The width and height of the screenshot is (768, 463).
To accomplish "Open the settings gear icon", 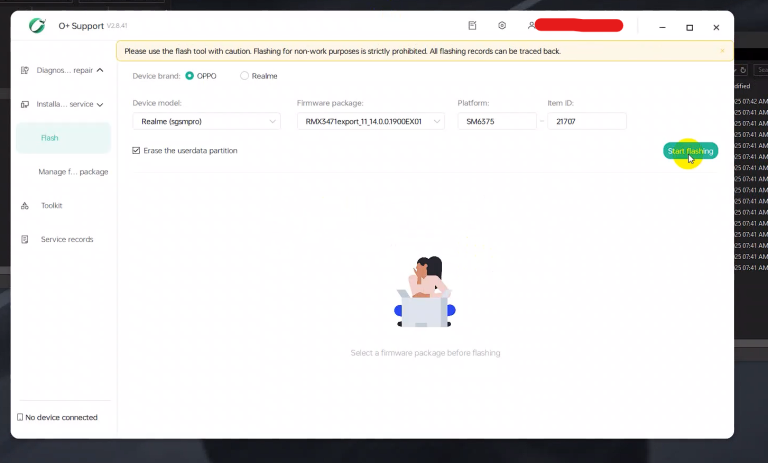I will (502, 26).
